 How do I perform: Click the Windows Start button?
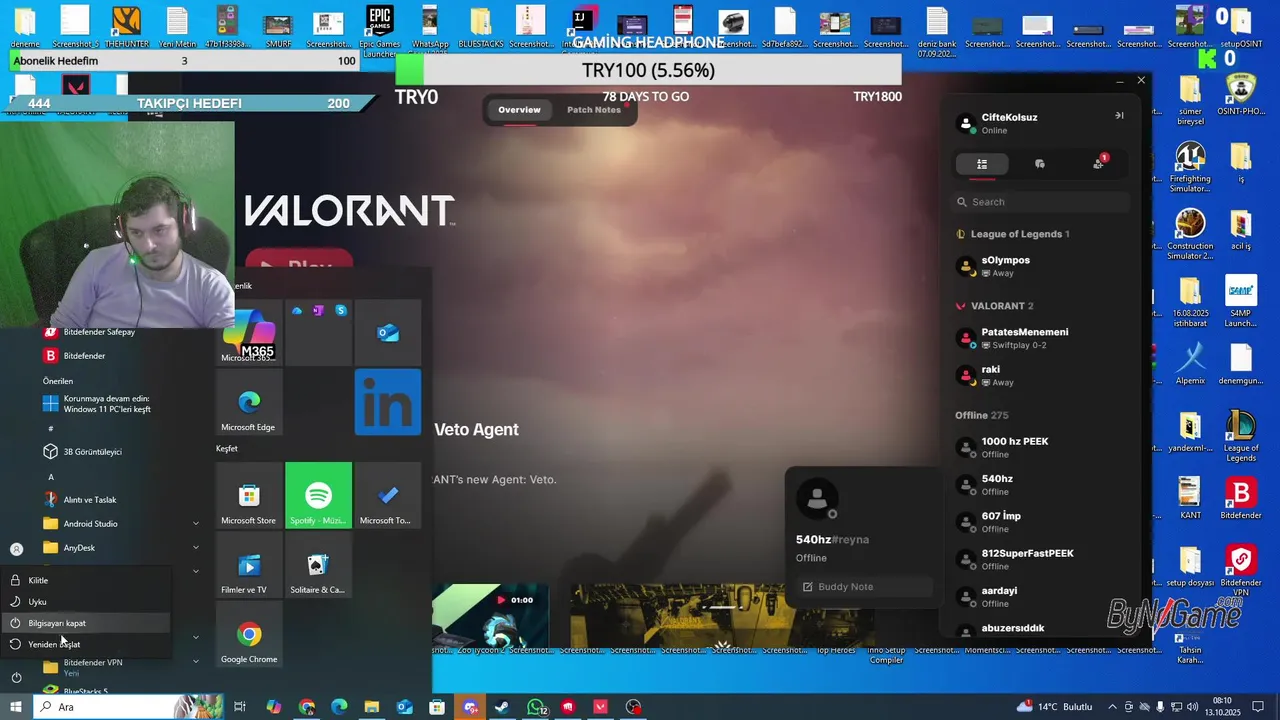[x=16, y=707]
